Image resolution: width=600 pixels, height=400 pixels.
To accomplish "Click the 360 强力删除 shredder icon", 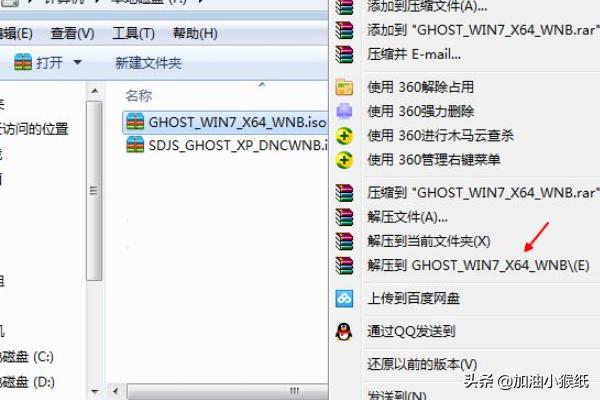I will (344, 111).
